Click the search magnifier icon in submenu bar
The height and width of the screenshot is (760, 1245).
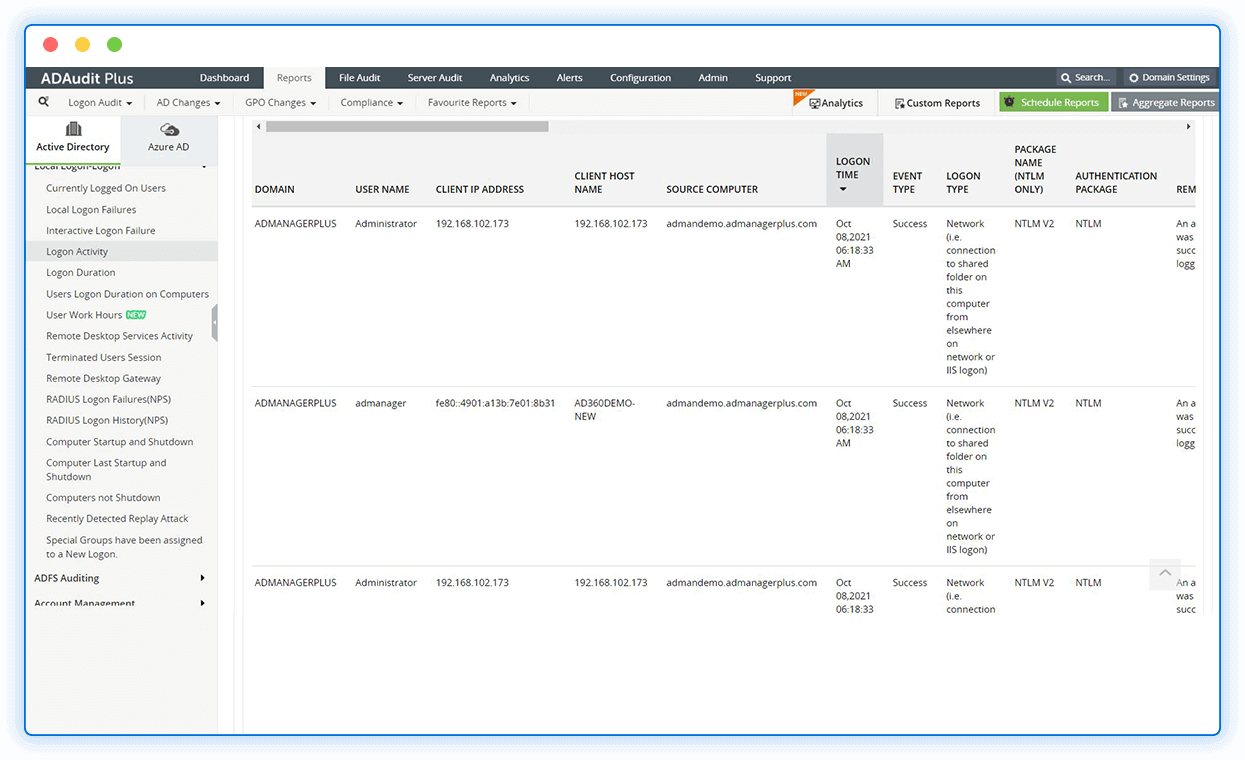(x=44, y=102)
